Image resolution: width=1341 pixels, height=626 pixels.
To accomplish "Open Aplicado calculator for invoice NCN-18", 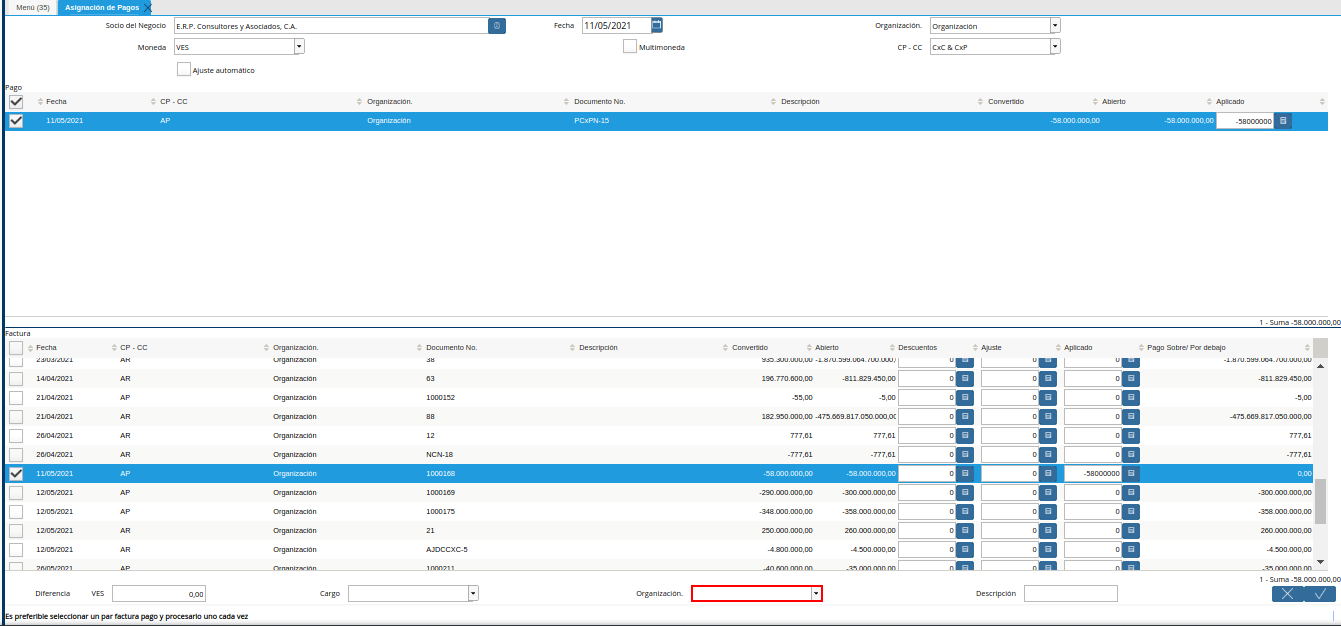I will coord(1131,455).
